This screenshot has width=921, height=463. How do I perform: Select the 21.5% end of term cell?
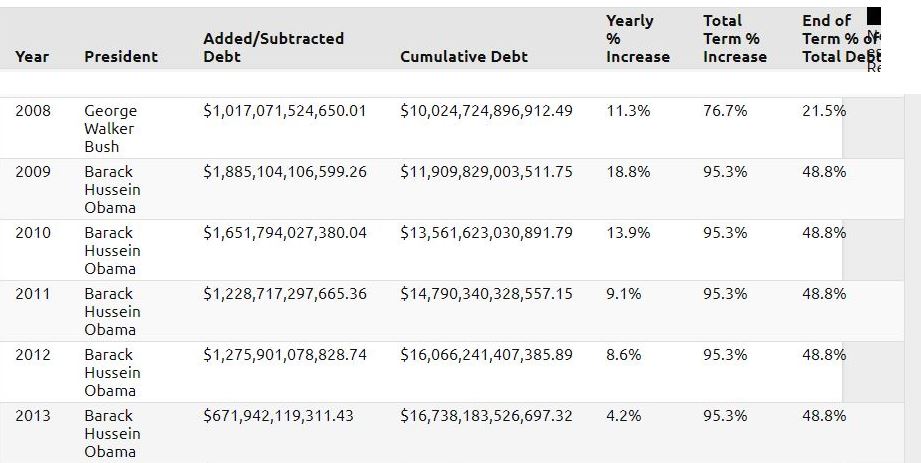tap(823, 111)
